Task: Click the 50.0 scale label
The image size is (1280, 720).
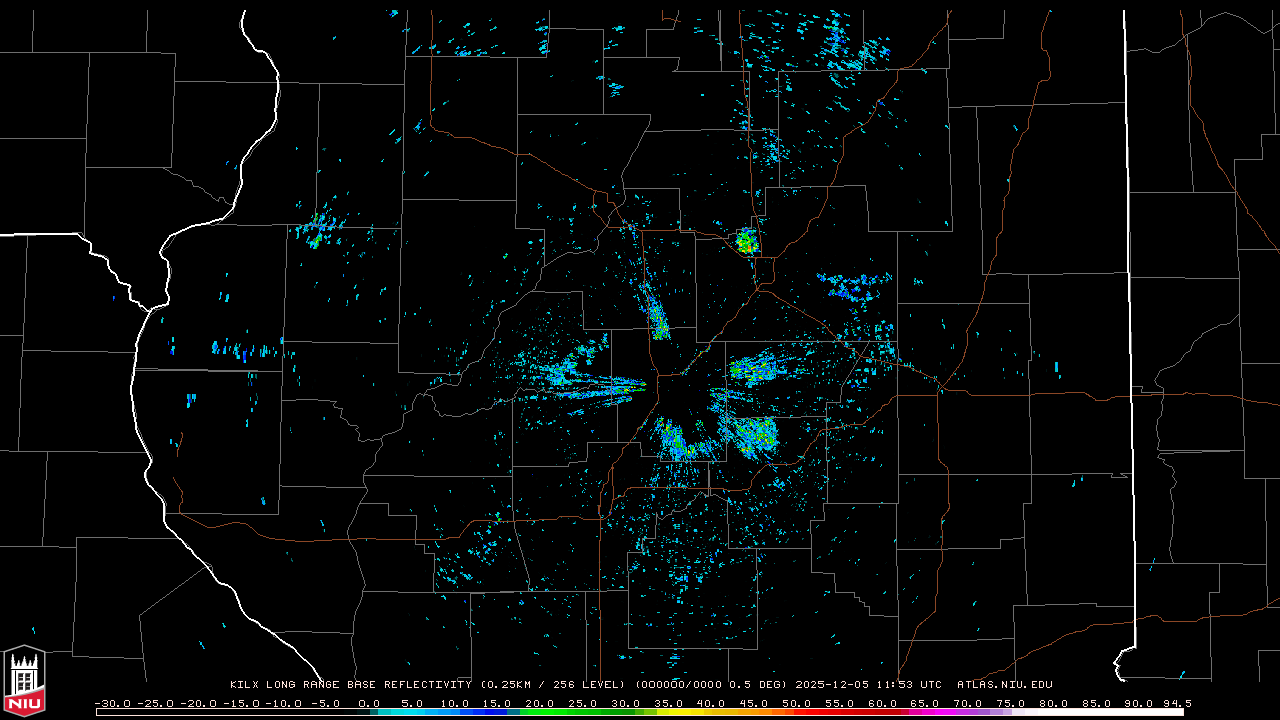Action: pyautogui.click(x=796, y=703)
